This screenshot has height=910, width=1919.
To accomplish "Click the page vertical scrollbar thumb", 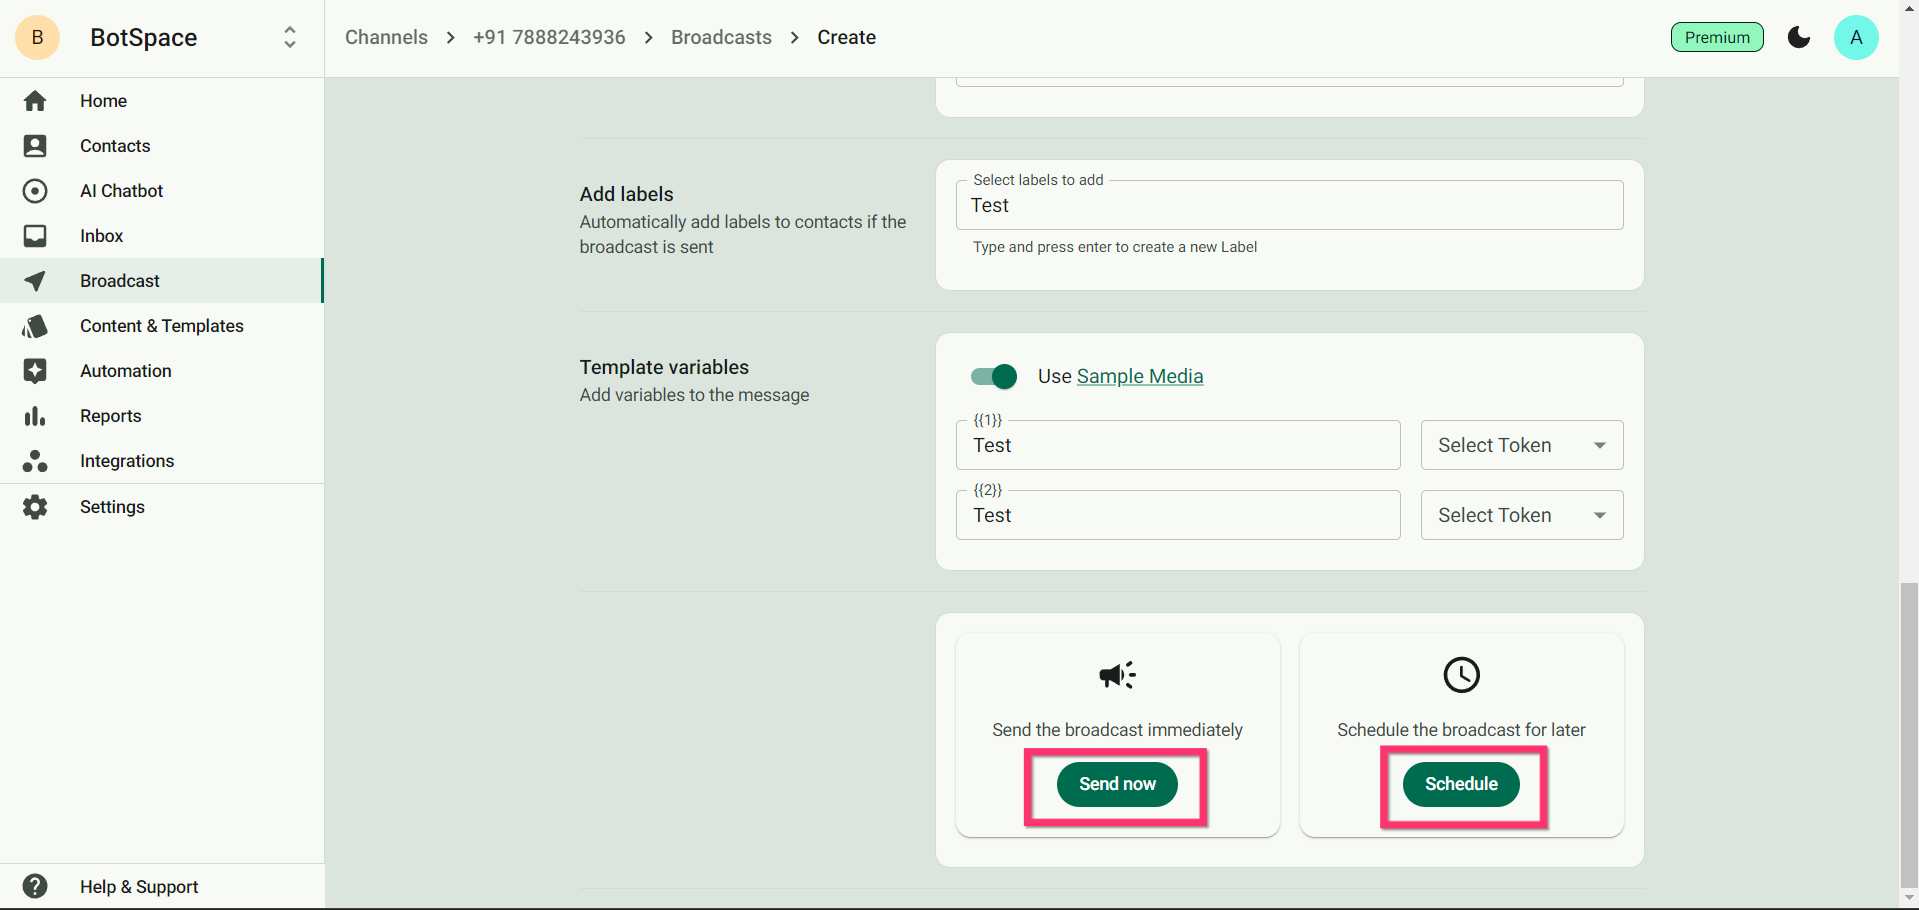I will point(1909,733).
